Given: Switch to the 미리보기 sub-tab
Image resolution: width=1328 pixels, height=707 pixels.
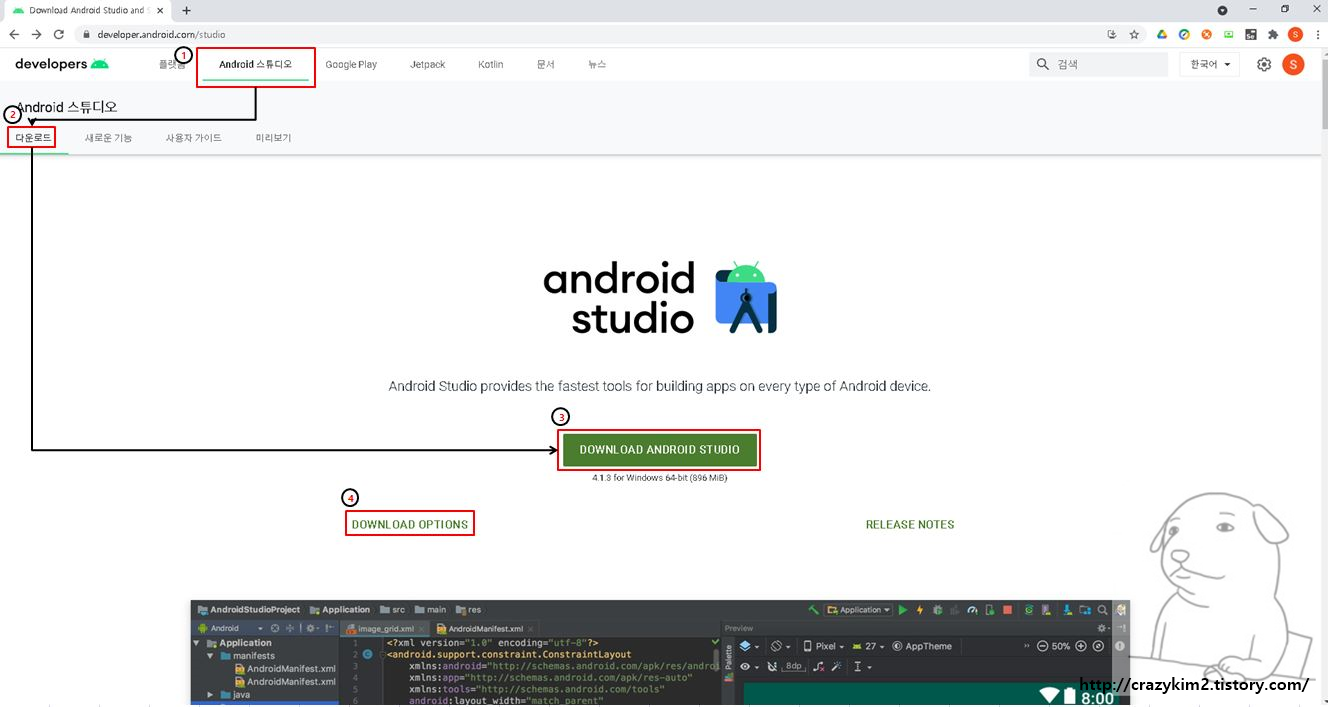Looking at the screenshot, I should pos(273,138).
